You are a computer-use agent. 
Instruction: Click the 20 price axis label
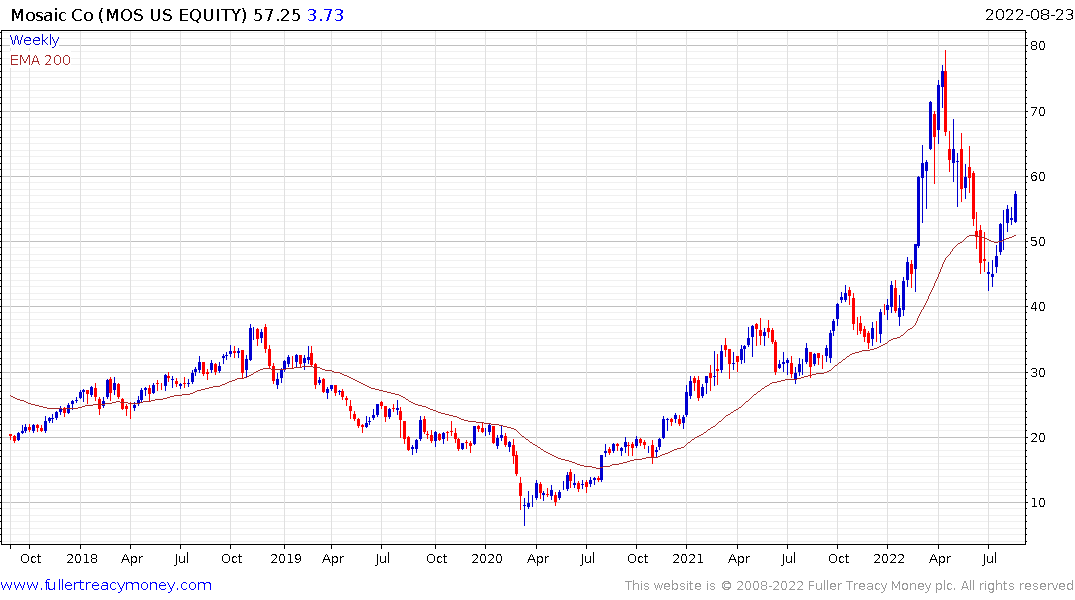(1037, 437)
